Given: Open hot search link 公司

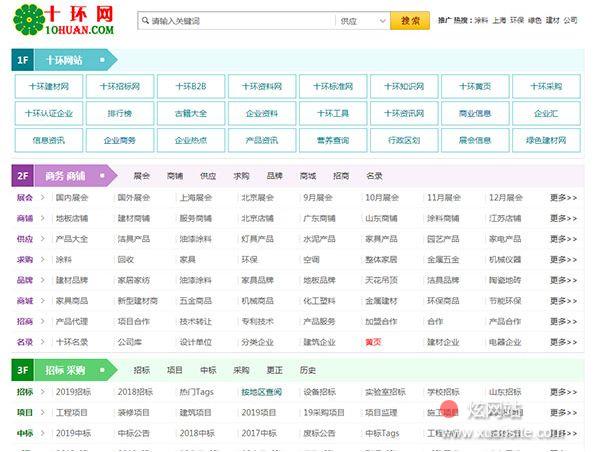Looking at the screenshot, I should point(570,20).
